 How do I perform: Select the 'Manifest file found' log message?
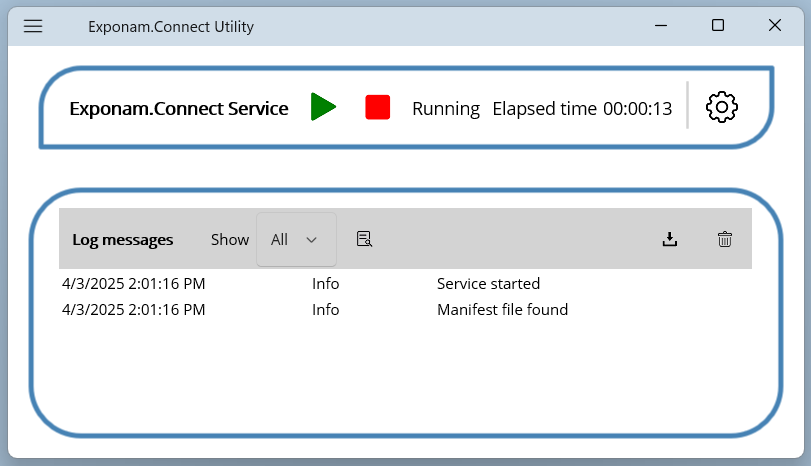(x=502, y=309)
